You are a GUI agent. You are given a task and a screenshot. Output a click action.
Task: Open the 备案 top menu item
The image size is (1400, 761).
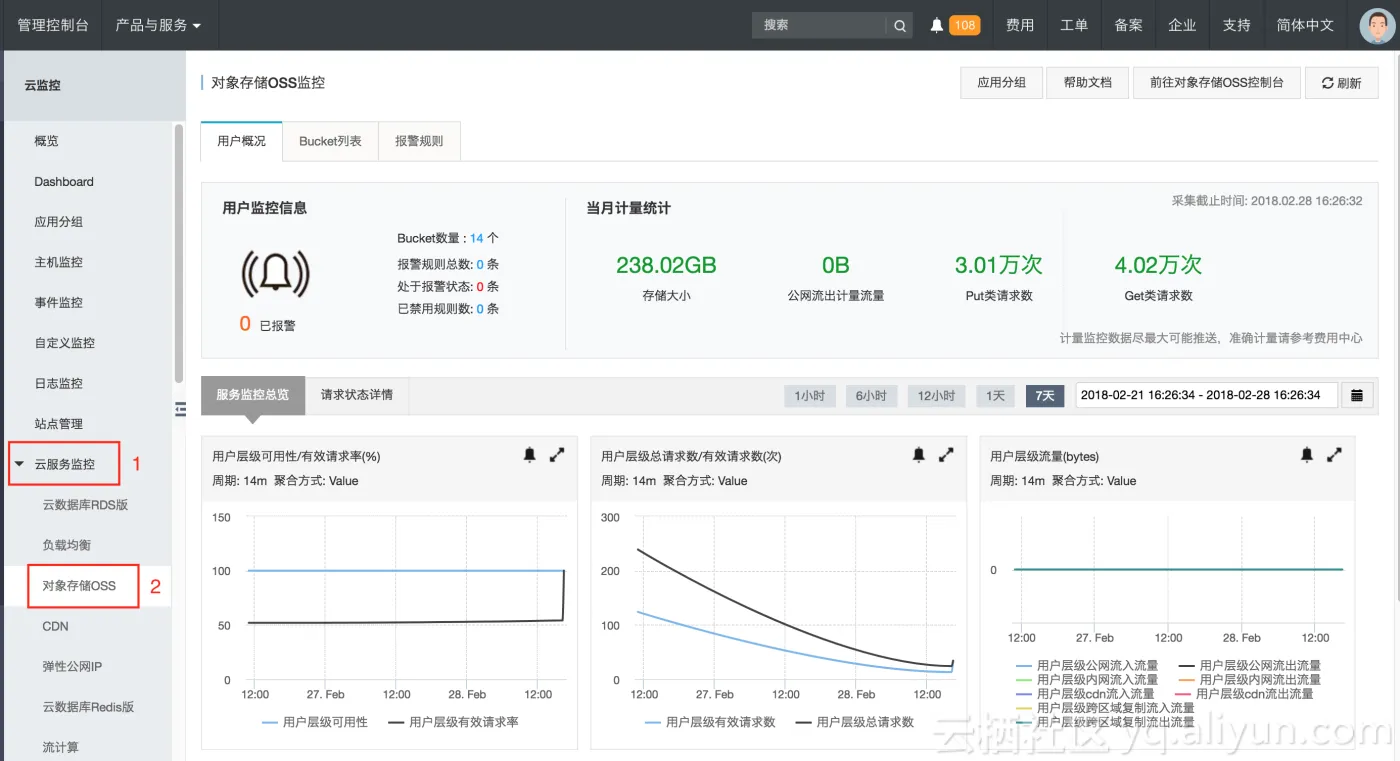pyautogui.click(x=1128, y=25)
